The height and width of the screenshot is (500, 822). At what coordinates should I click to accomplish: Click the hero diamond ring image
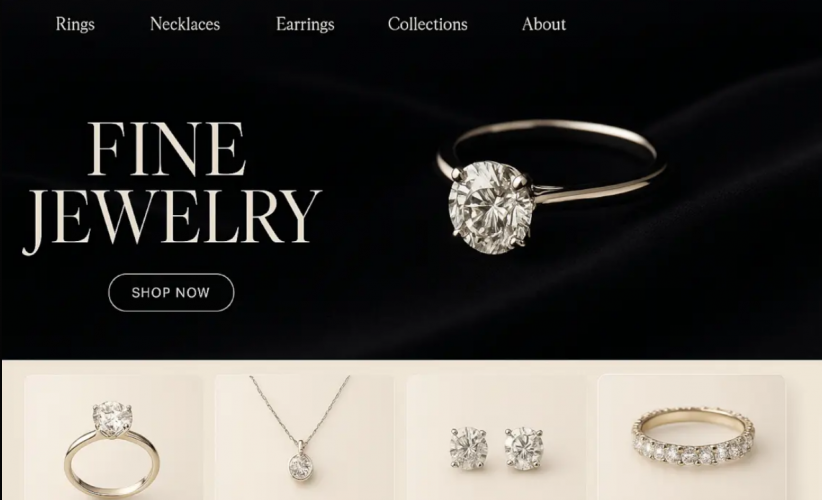coord(550,186)
